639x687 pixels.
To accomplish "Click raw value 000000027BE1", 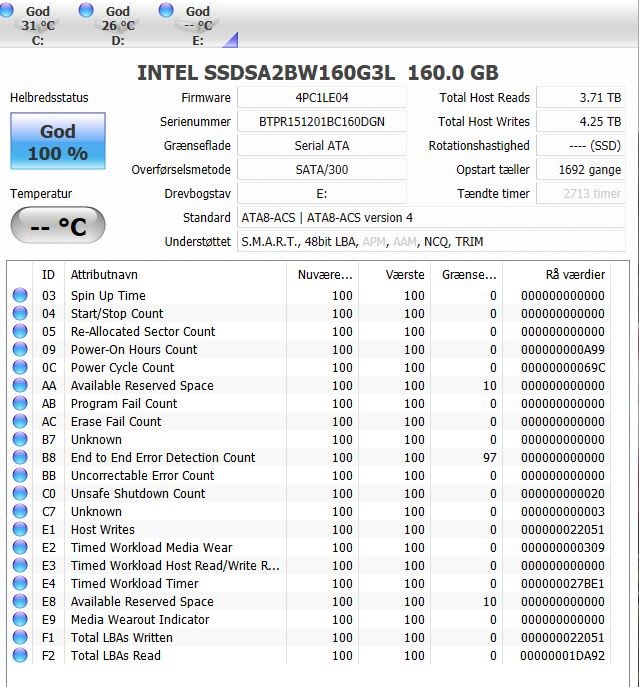I will pyautogui.click(x=563, y=584).
